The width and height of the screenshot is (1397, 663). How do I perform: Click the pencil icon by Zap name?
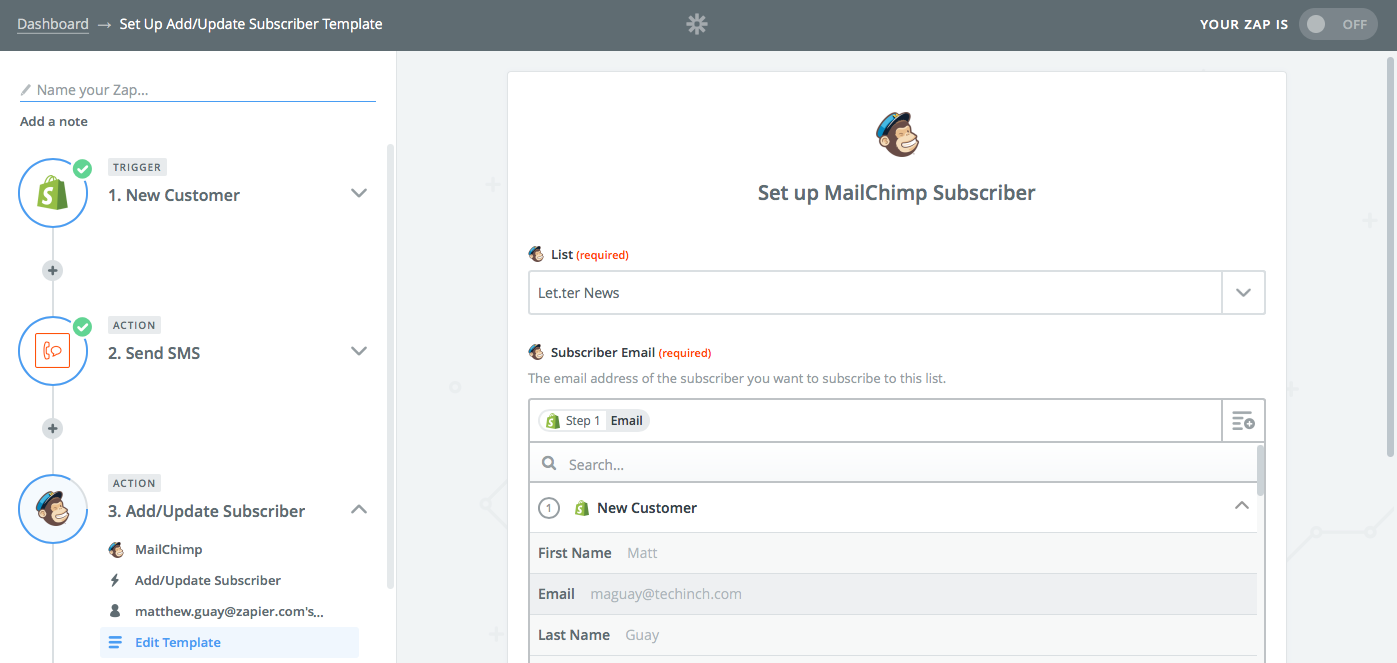pyautogui.click(x=26, y=90)
